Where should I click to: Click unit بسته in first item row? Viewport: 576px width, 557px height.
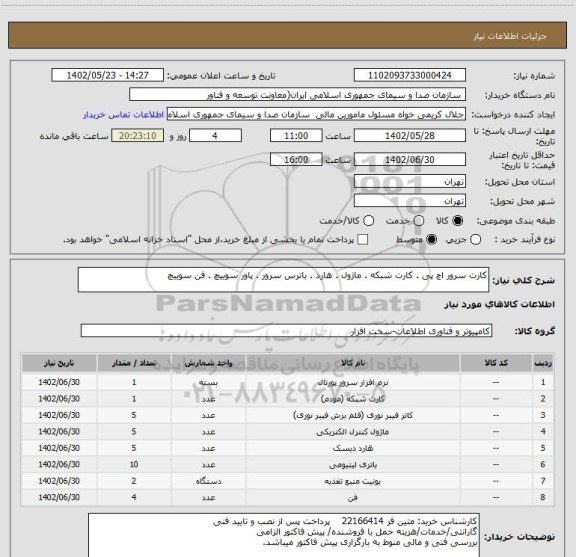(208, 382)
